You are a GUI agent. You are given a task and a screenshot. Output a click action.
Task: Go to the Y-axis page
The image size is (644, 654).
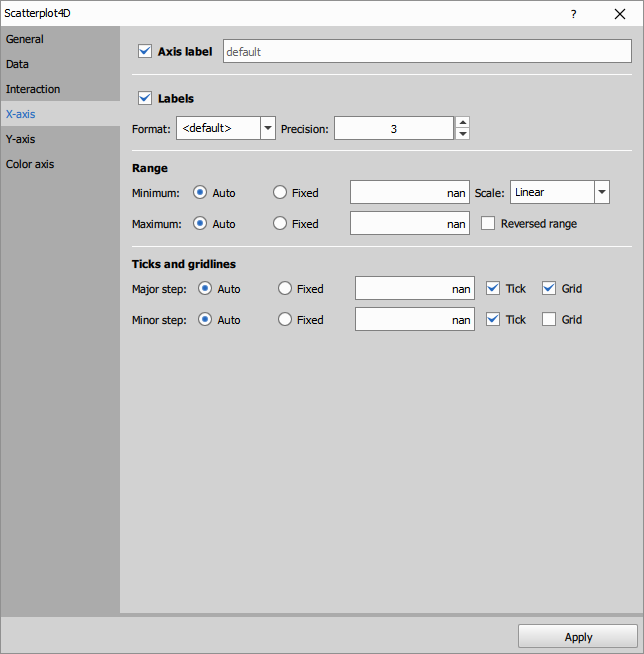point(60,139)
